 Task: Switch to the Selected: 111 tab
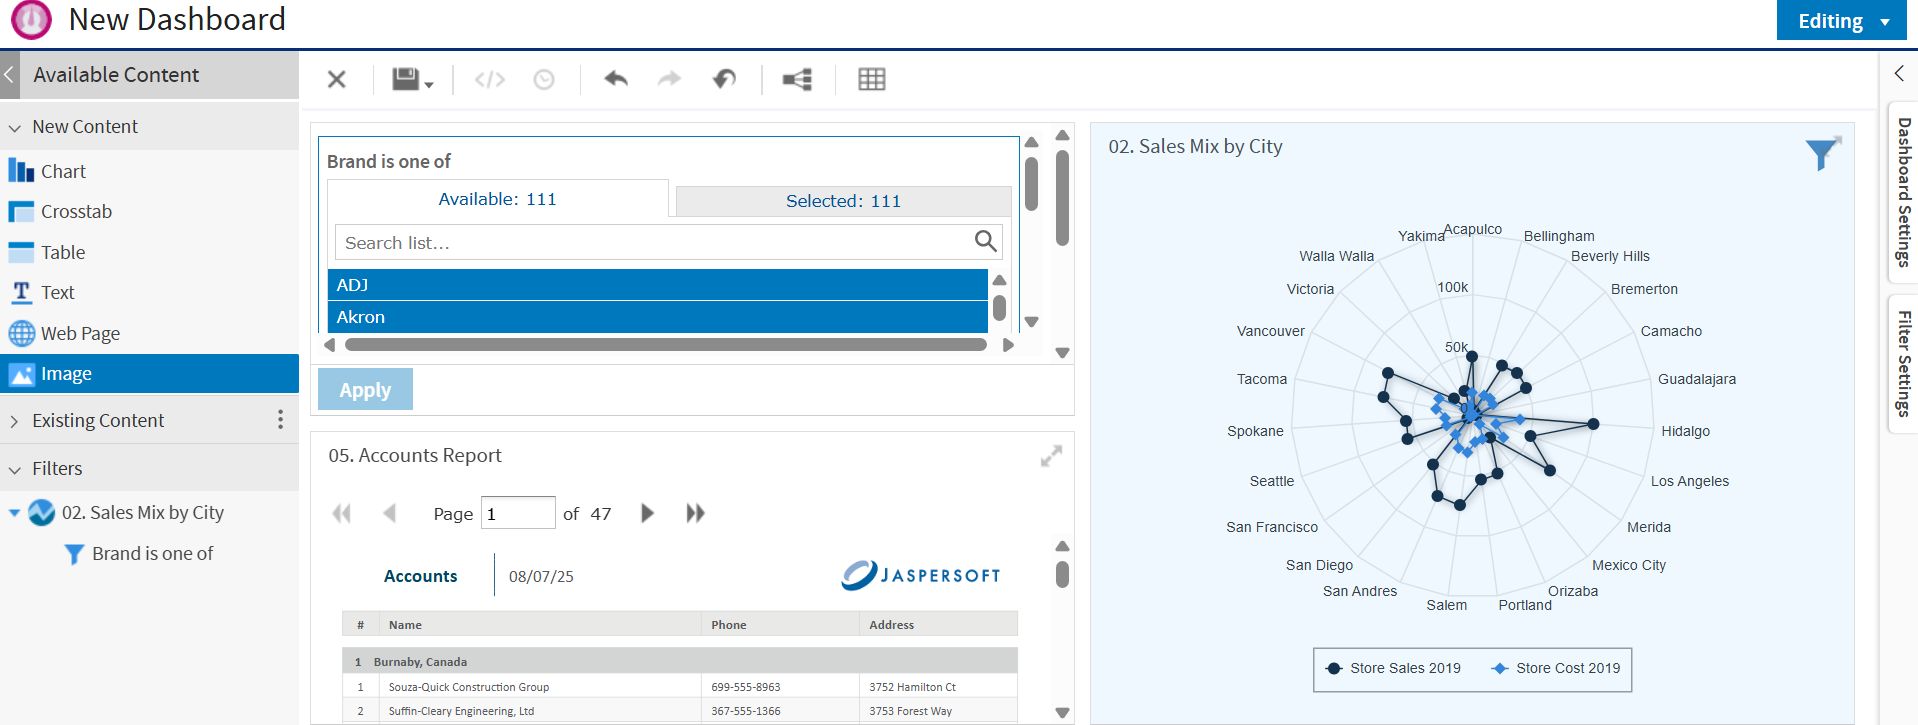[x=843, y=201]
